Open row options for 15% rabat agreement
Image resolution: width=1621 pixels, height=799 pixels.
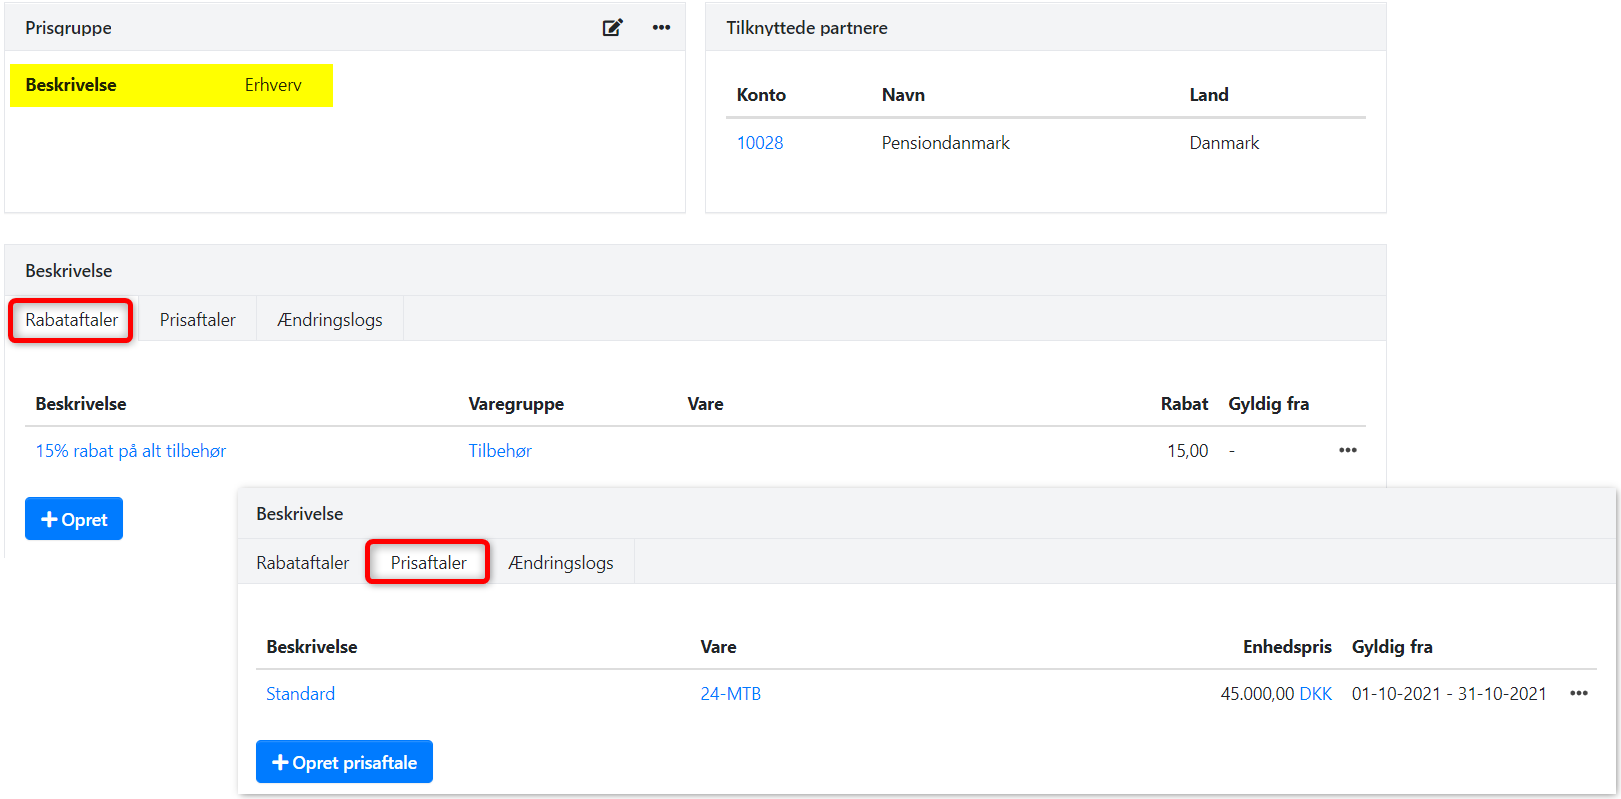coord(1347,451)
